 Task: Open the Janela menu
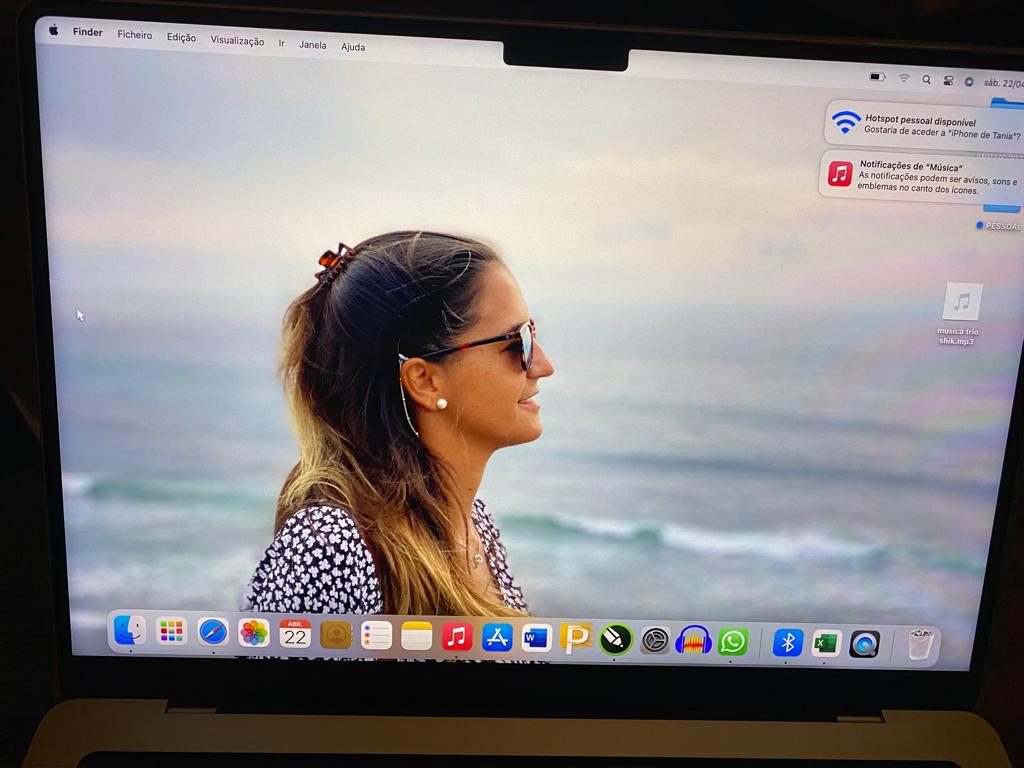tap(312, 45)
